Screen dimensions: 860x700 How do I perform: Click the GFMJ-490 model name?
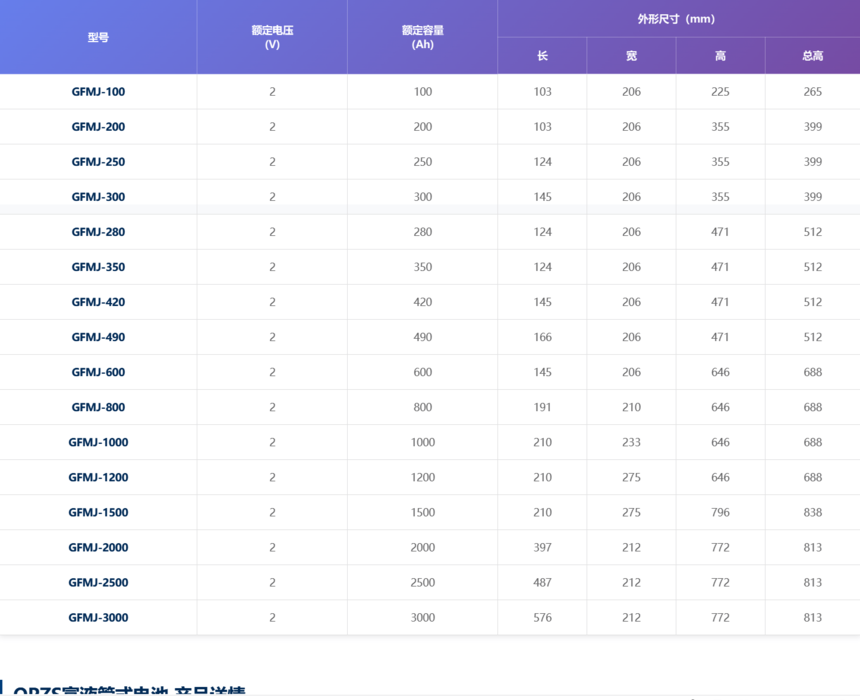pyautogui.click(x=98, y=337)
